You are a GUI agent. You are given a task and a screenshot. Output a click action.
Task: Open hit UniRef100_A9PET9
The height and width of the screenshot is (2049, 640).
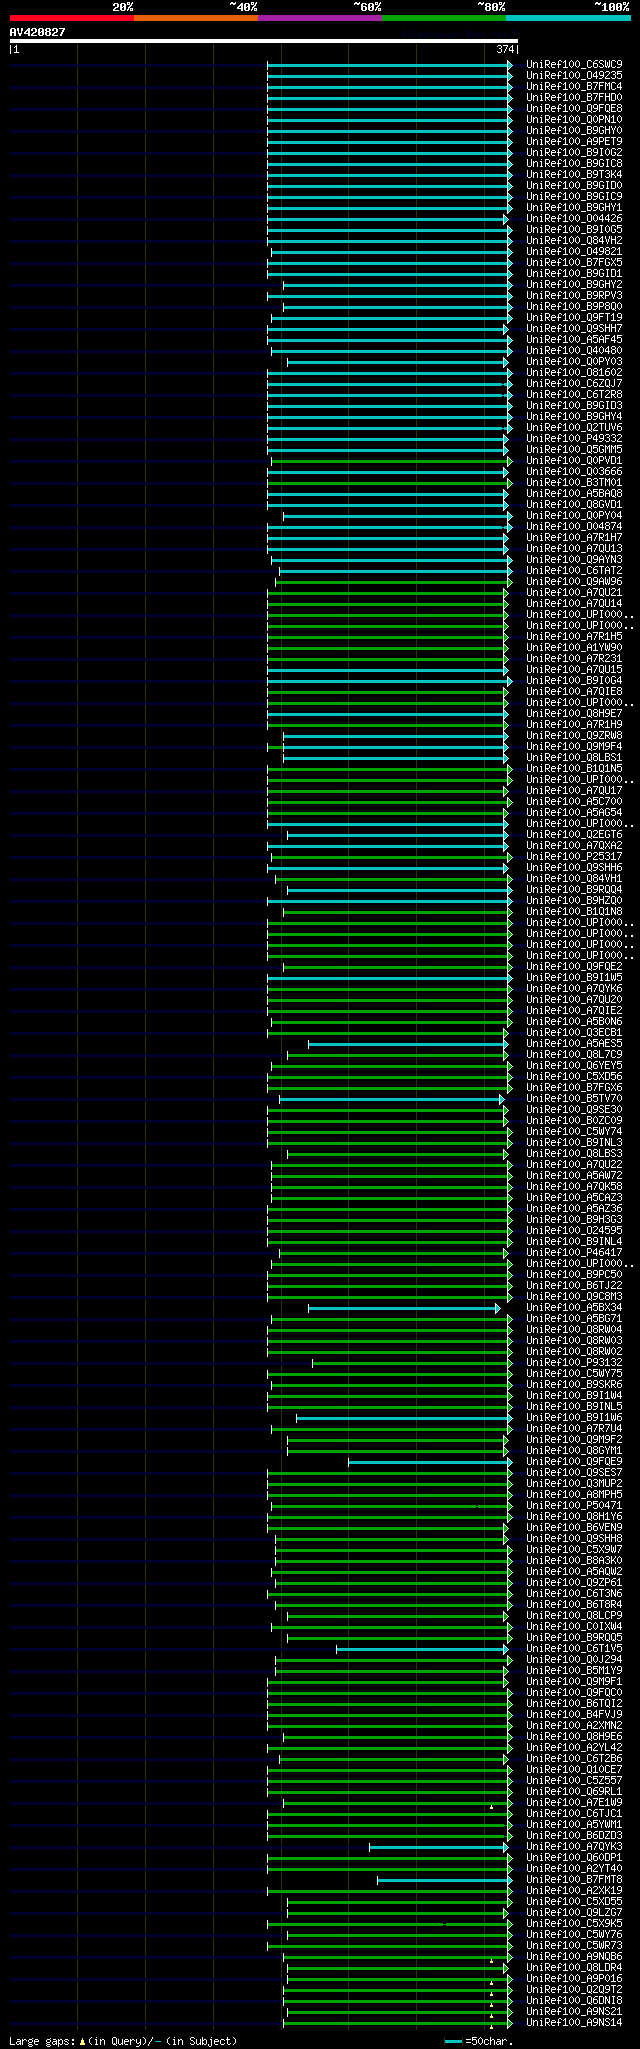(574, 141)
